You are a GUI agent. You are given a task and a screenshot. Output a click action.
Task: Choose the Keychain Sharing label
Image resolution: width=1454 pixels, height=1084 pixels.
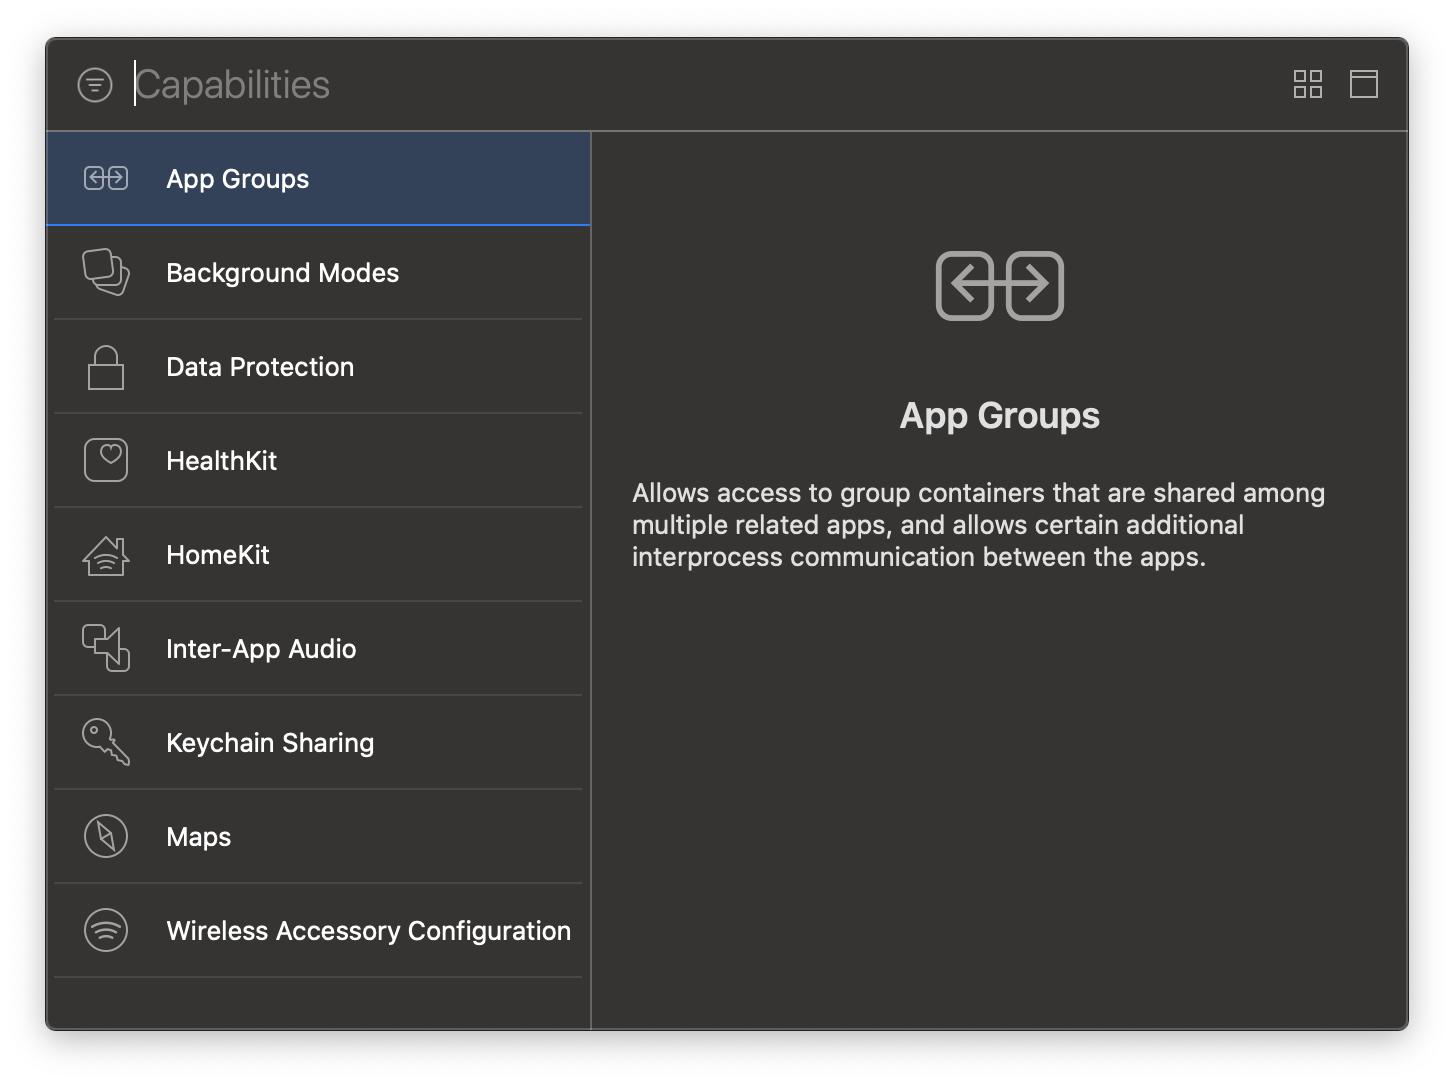click(x=270, y=743)
